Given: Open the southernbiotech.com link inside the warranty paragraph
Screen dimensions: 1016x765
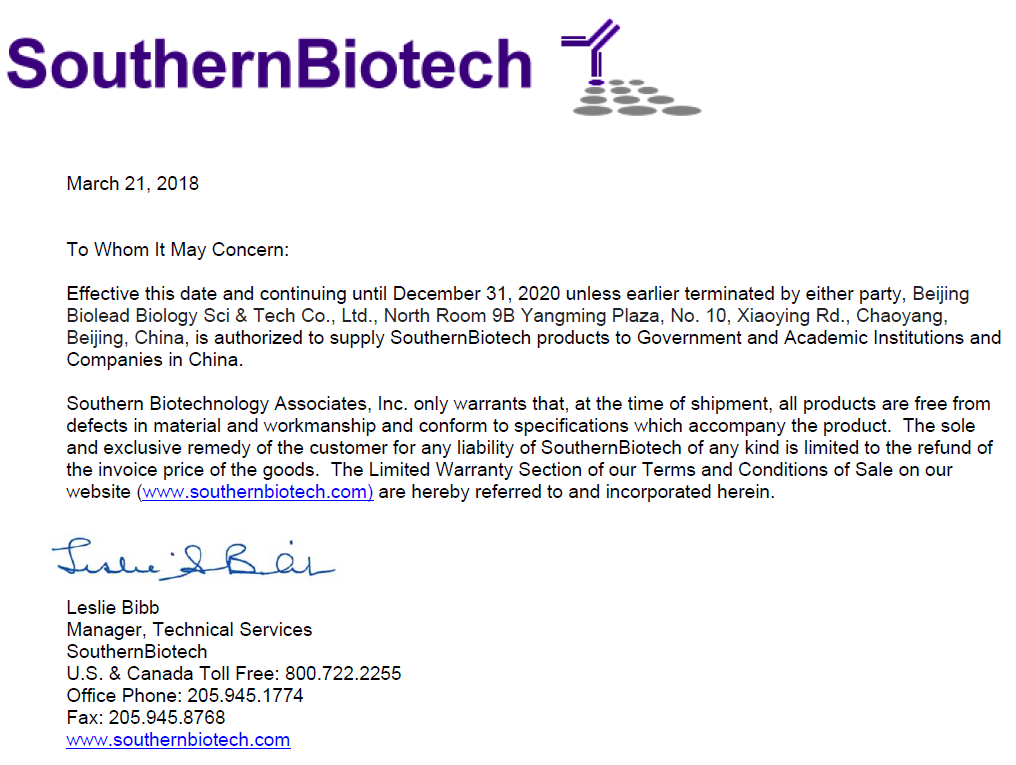Looking at the screenshot, I should (257, 492).
